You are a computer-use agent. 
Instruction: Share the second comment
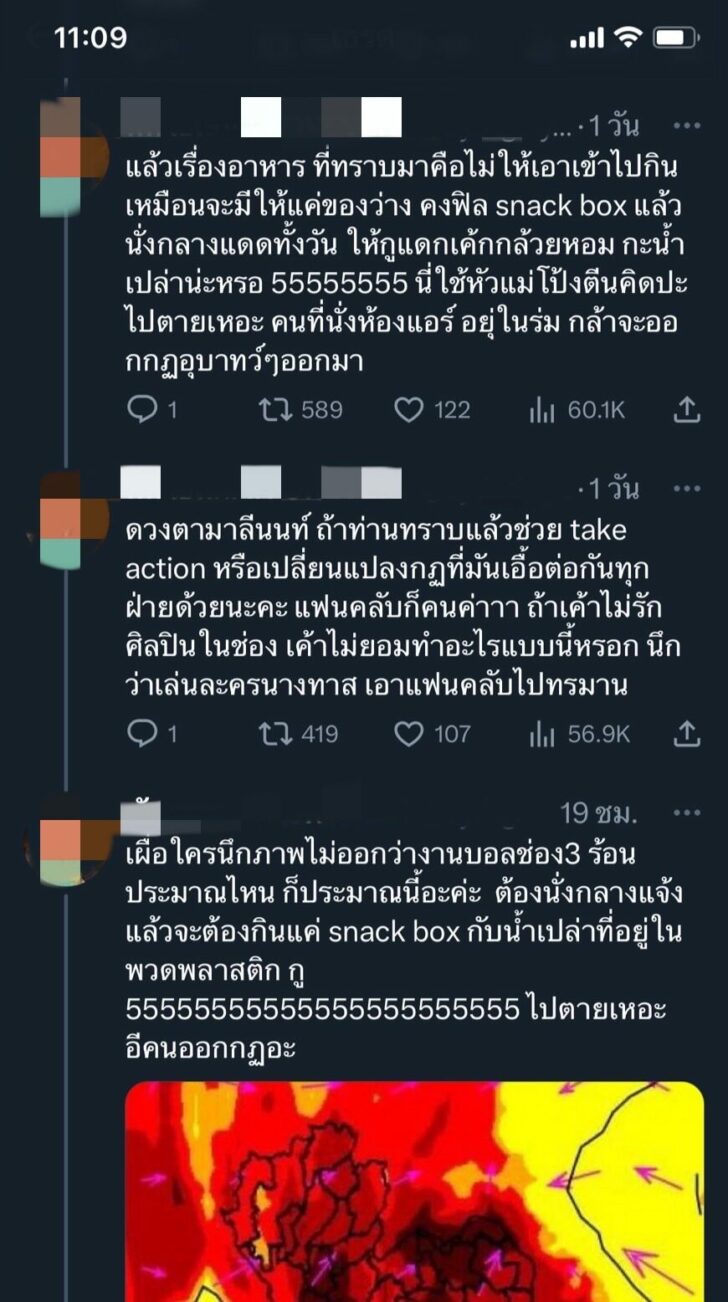(687, 735)
